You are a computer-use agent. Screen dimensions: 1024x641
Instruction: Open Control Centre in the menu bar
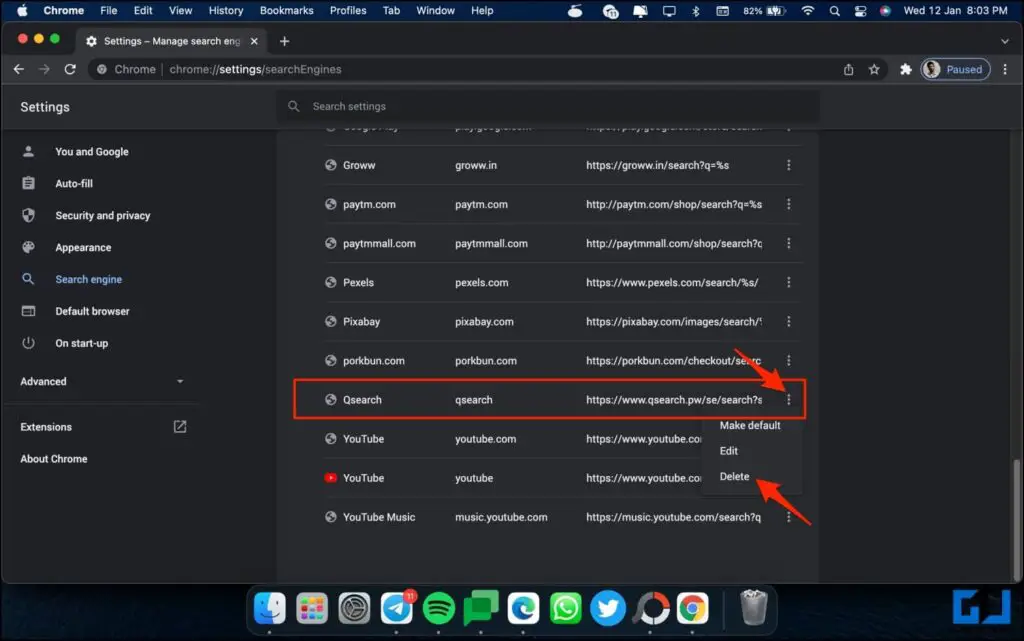(x=860, y=10)
